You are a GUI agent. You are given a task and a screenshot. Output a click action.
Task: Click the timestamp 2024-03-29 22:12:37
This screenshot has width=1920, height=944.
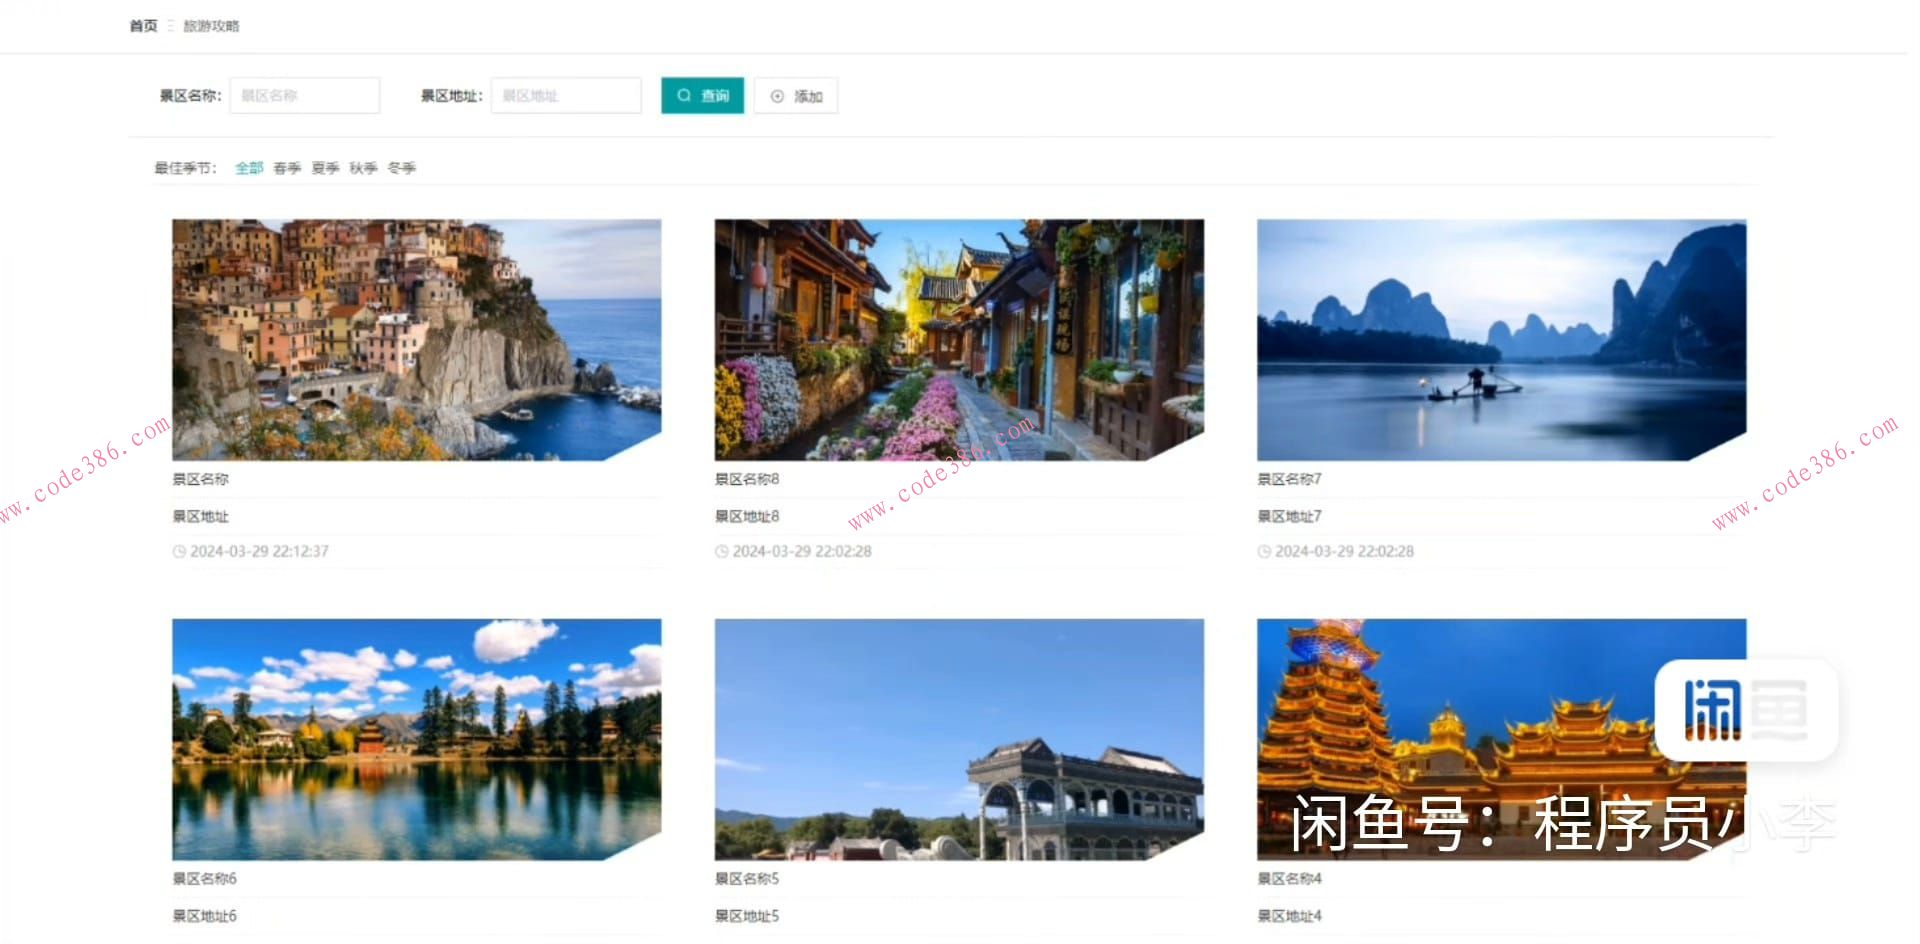tap(259, 551)
